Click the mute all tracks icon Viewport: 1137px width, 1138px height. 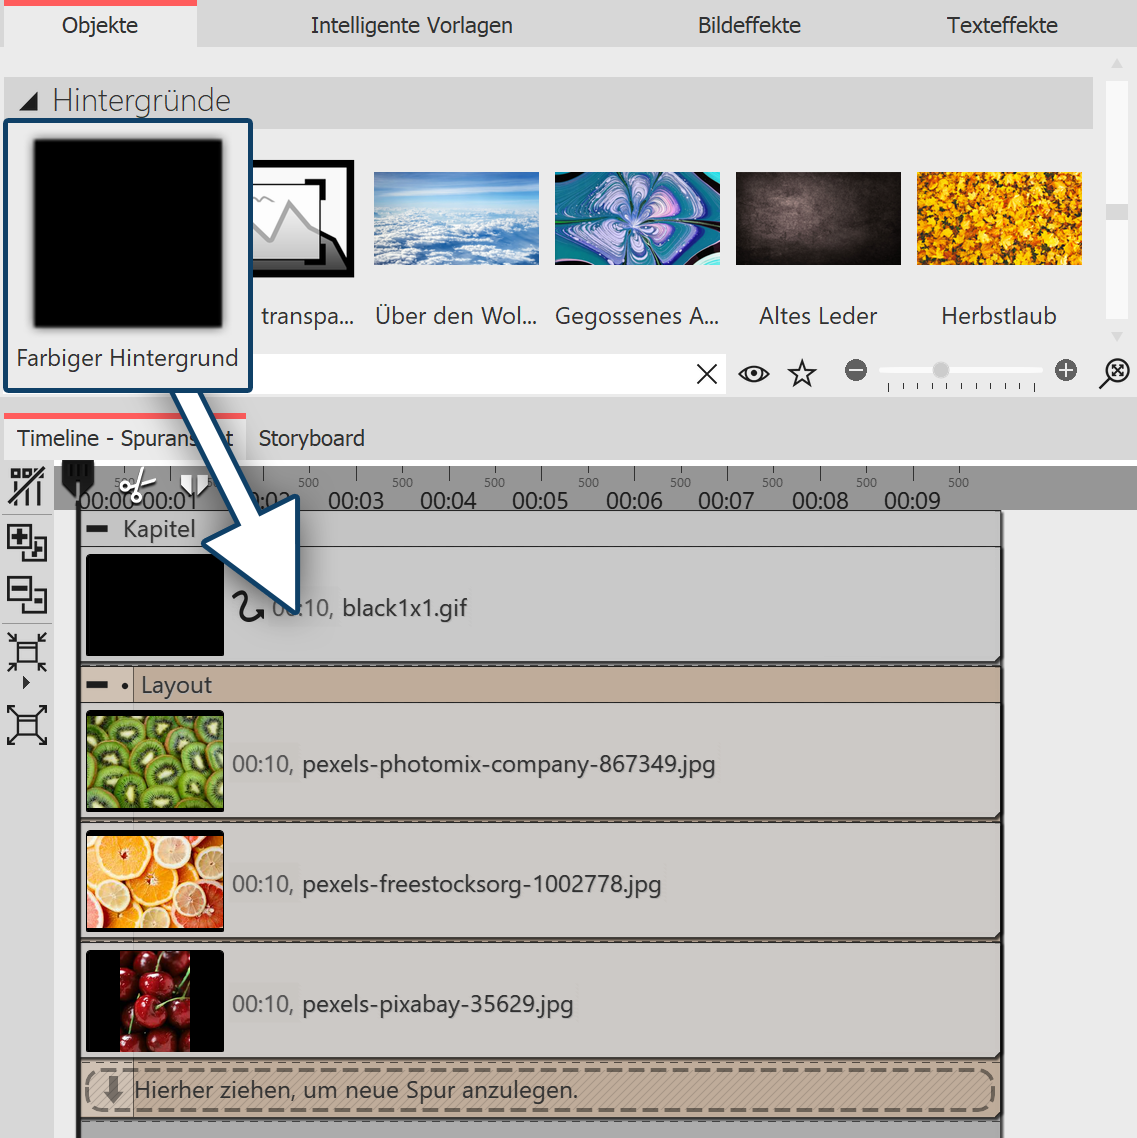tap(27, 485)
